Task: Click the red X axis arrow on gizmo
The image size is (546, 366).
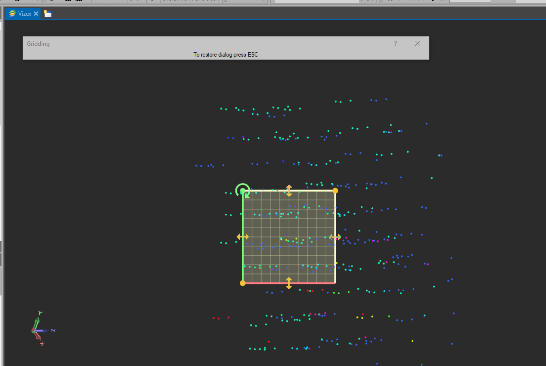Action: [38, 338]
